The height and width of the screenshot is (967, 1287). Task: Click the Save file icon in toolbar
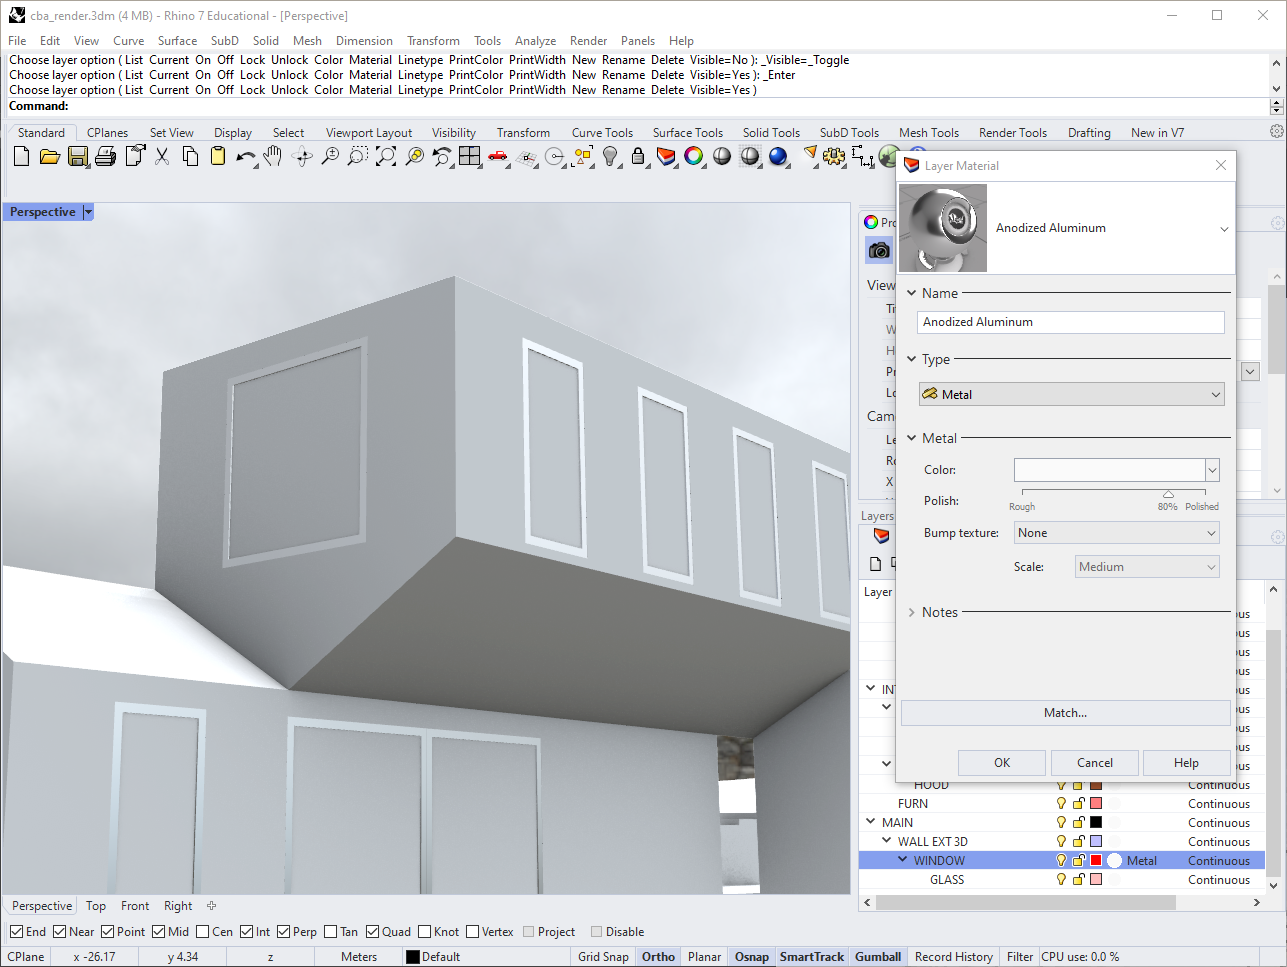(x=78, y=156)
